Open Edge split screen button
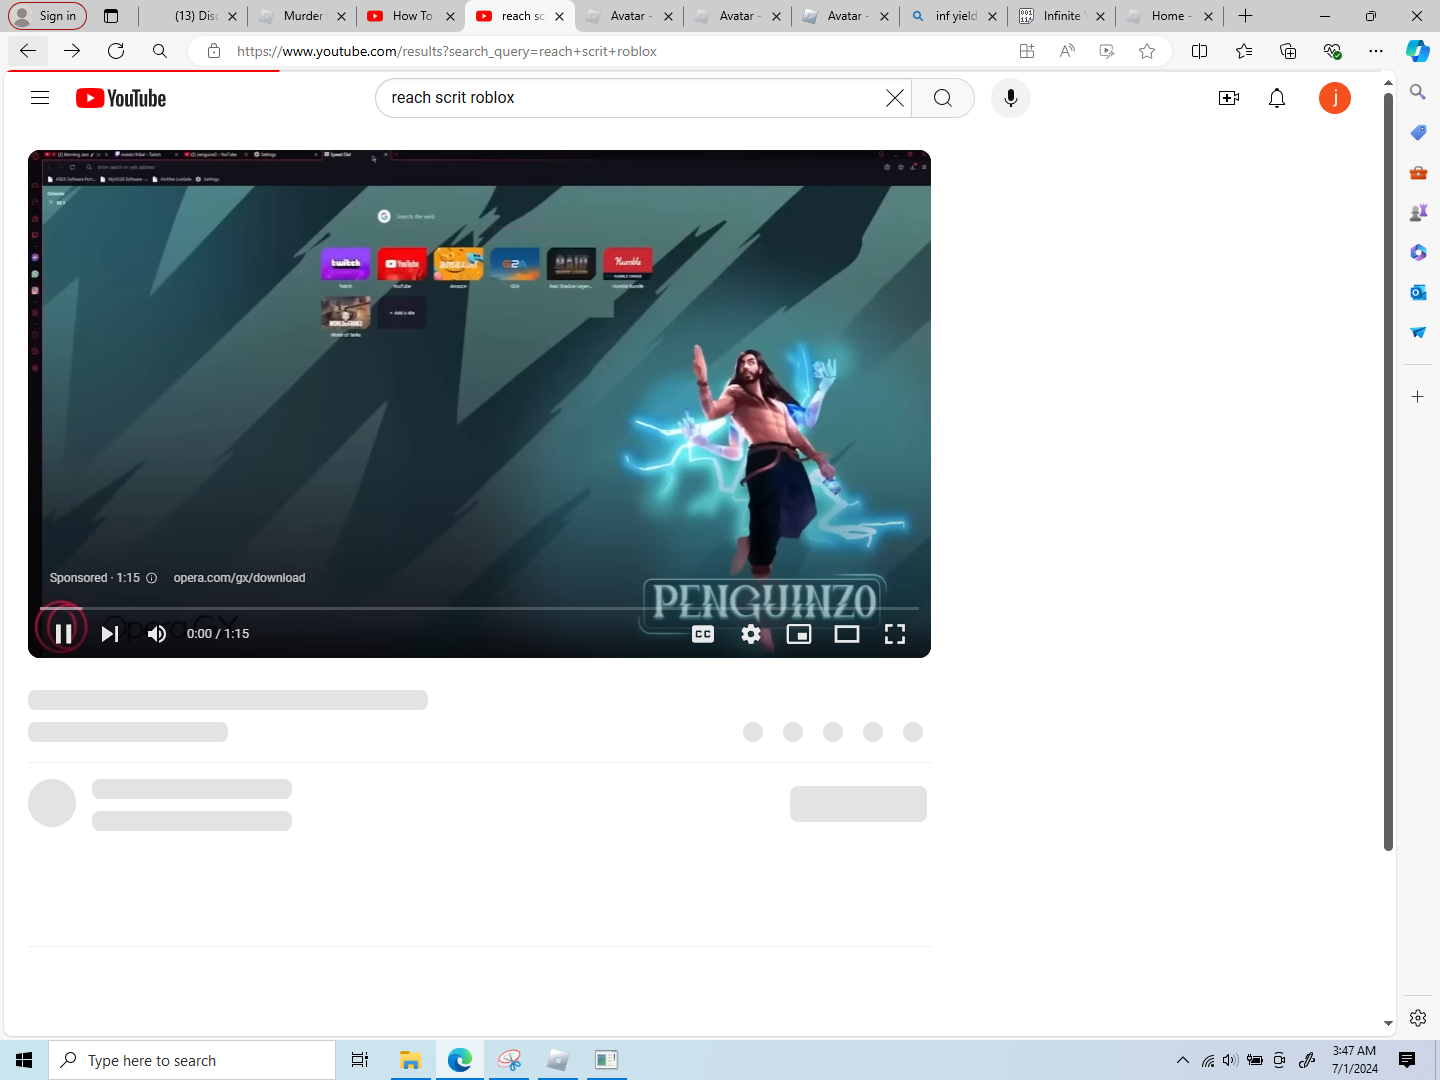 (1199, 51)
